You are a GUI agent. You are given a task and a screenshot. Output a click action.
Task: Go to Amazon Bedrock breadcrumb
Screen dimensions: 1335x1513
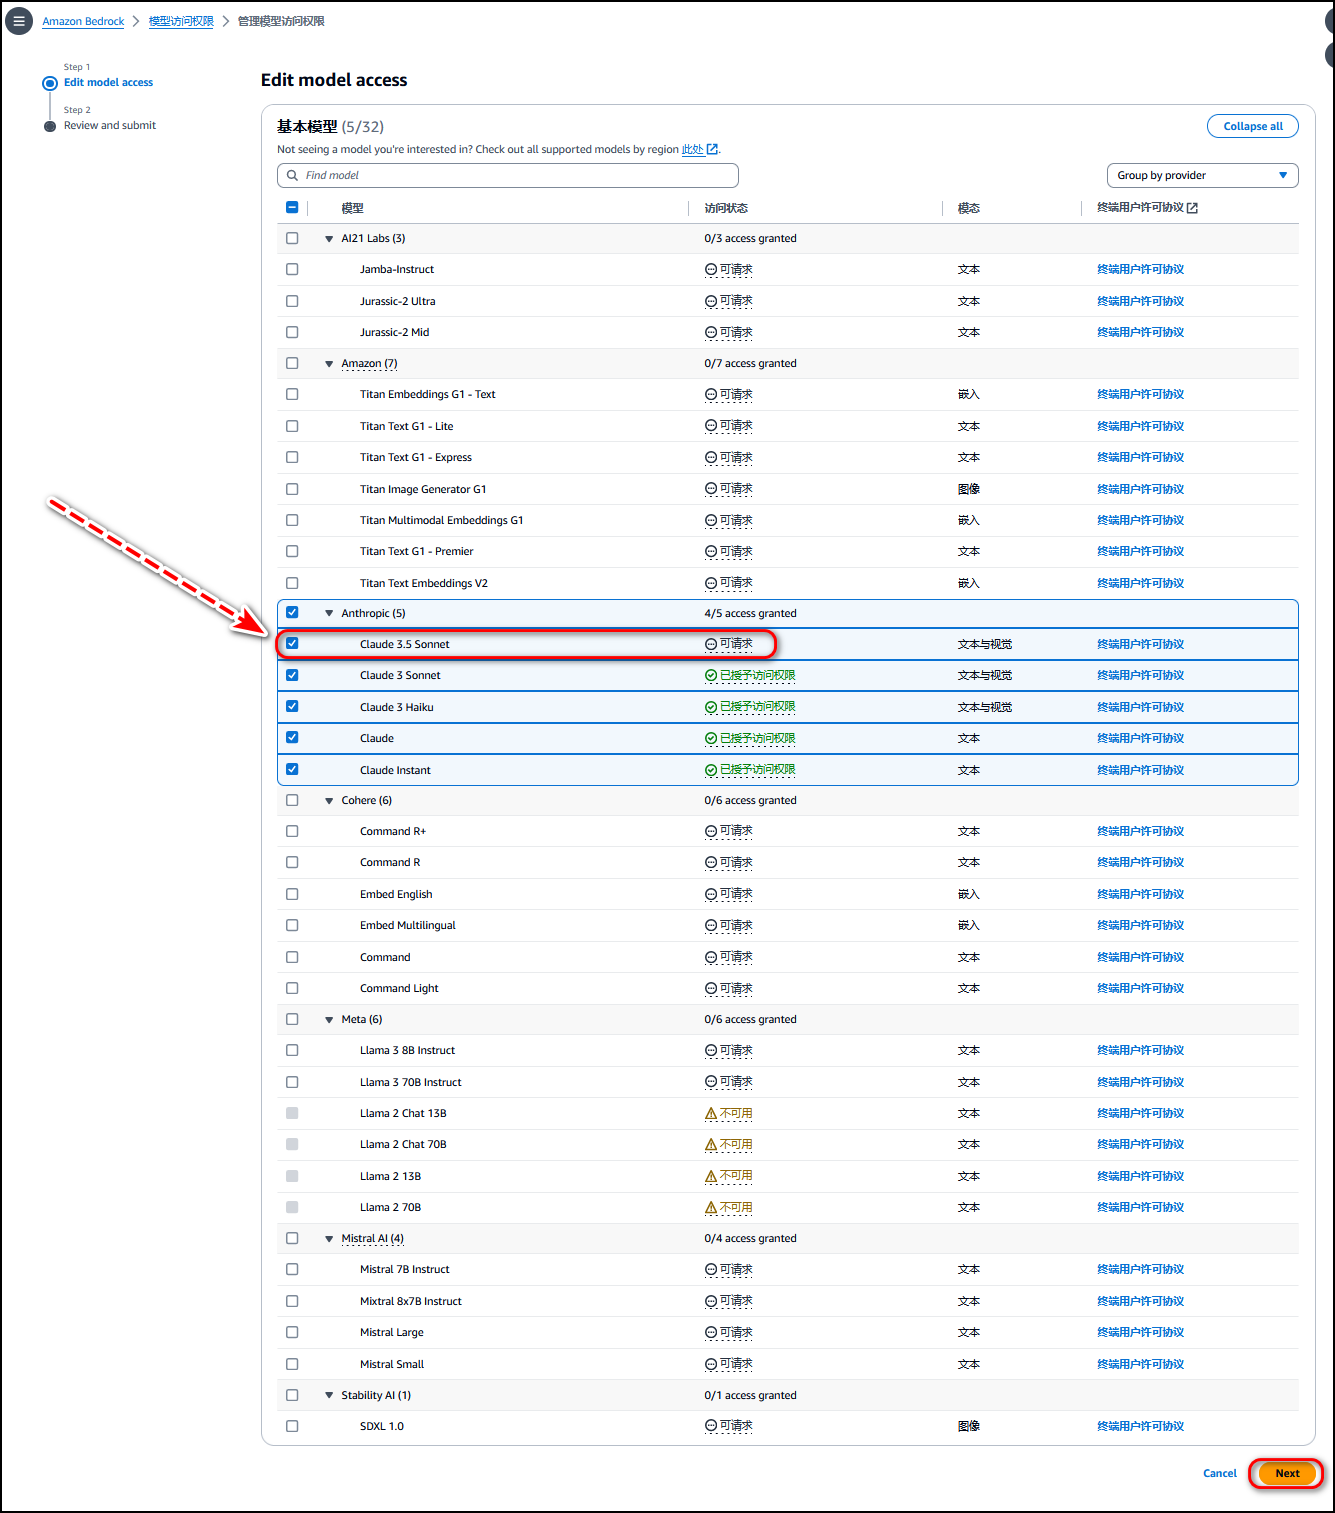click(x=83, y=21)
